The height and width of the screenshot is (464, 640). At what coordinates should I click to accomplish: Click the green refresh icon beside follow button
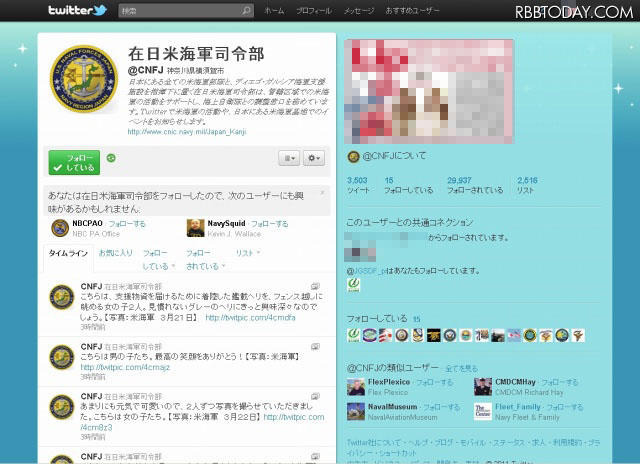click(111, 158)
